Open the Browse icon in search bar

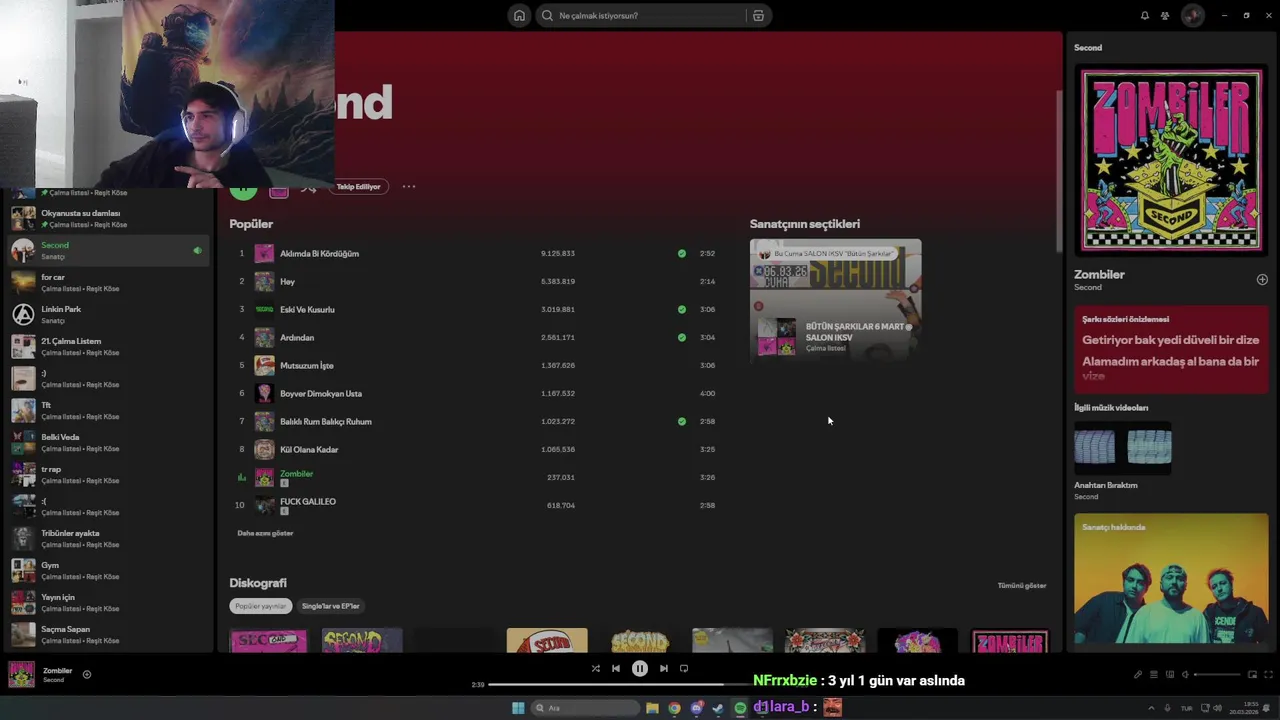click(758, 15)
